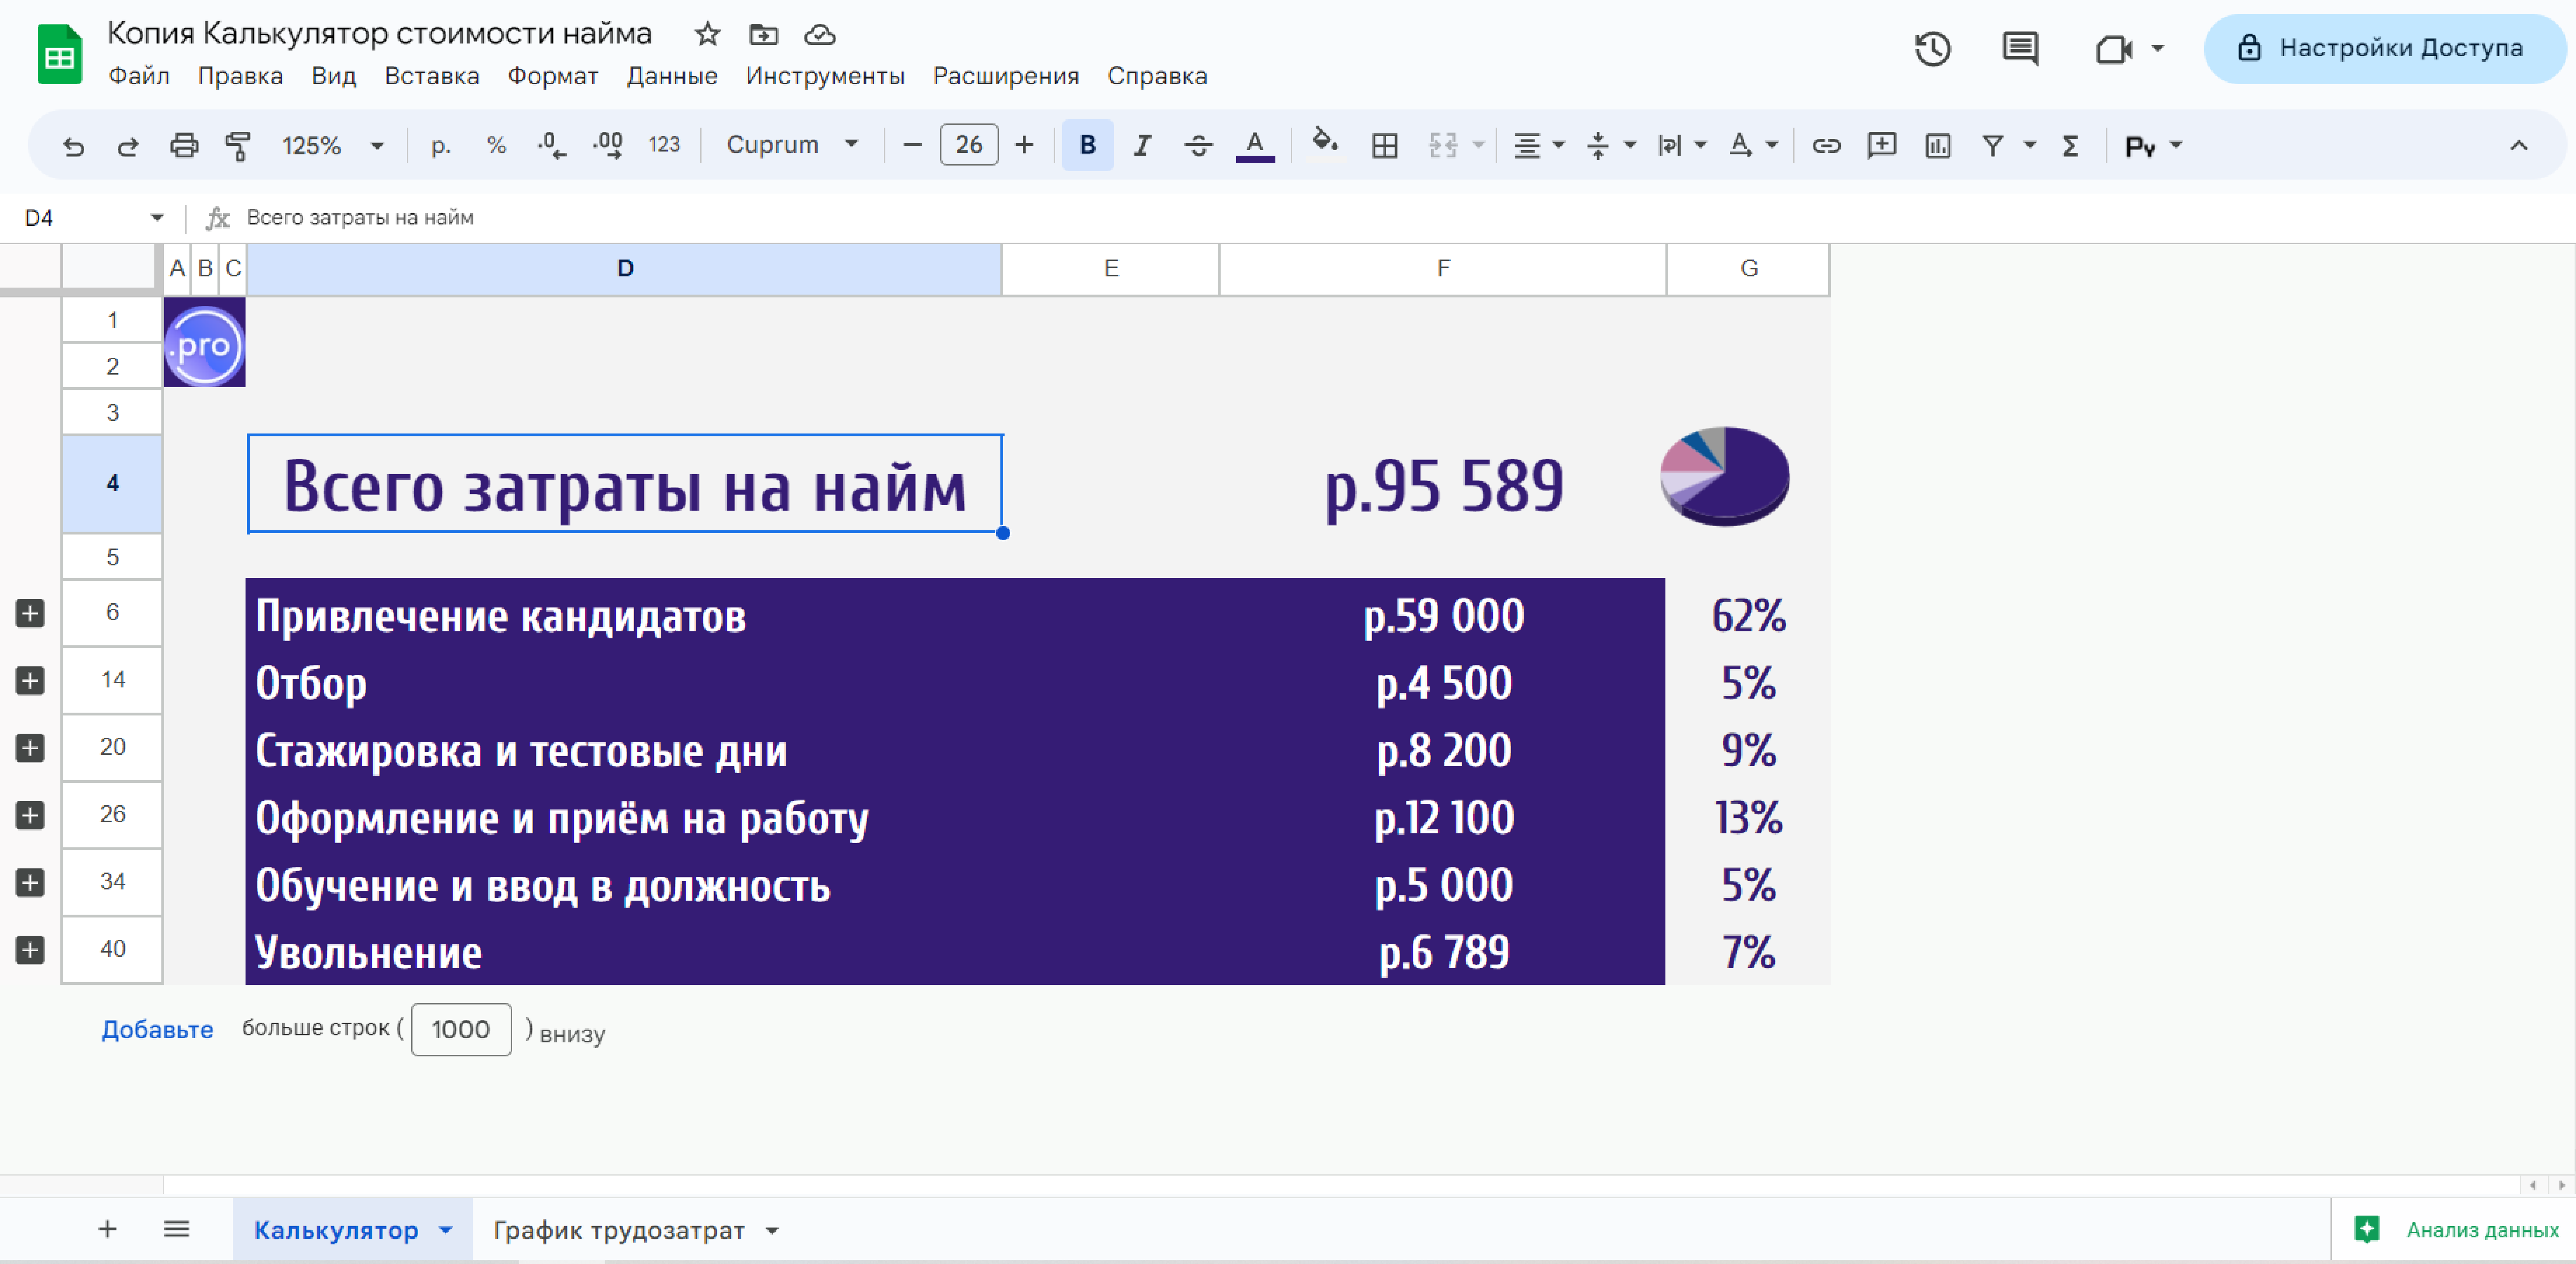The image size is (2576, 1264).
Task: Open the Cuprum font dropdown
Action: point(791,145)
